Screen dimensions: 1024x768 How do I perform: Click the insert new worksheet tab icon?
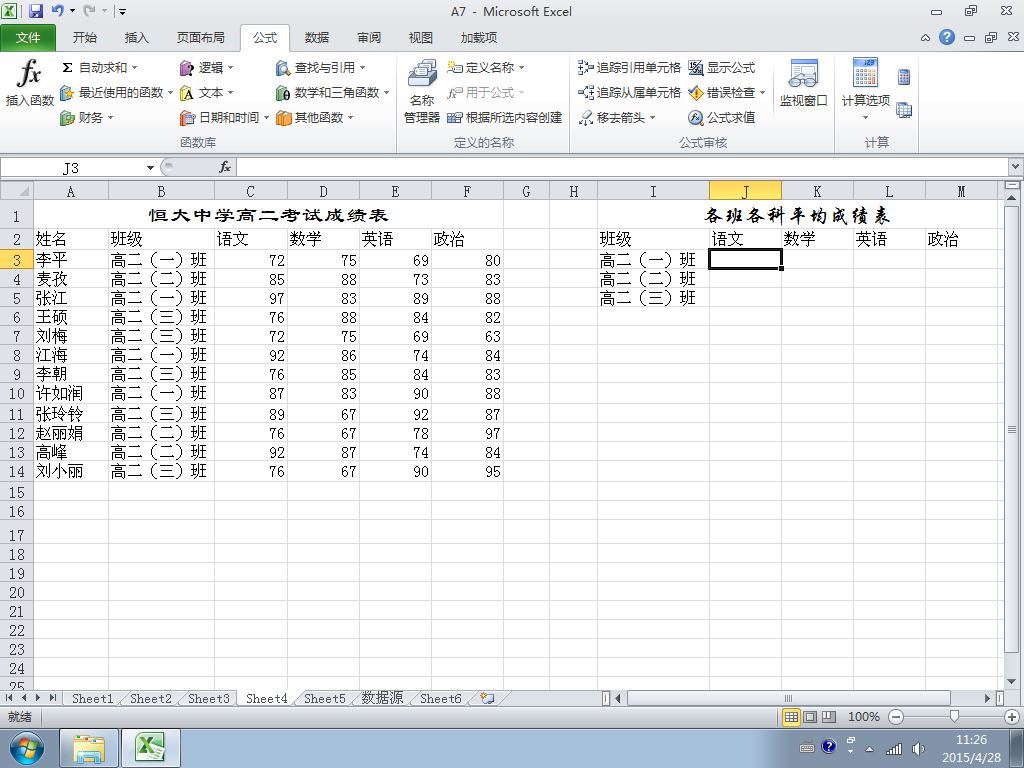pyautogui.click(x=487, y=698)
